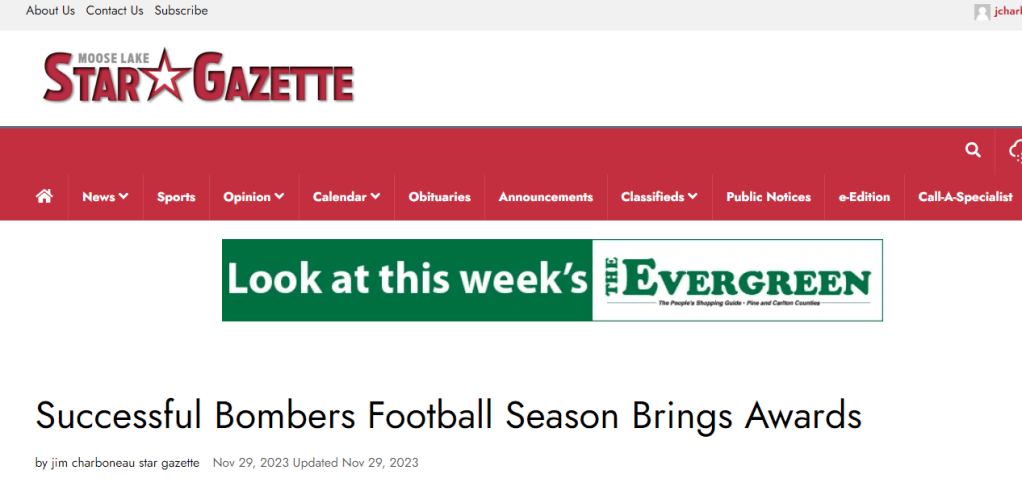Open the search magnifier icon

coord(973,150)
